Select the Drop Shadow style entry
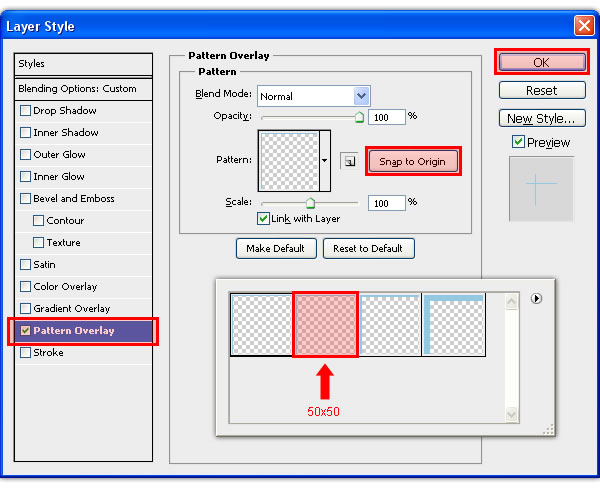Image resolution: width=600 pixels, height=498 pixels. coord(83,111)
